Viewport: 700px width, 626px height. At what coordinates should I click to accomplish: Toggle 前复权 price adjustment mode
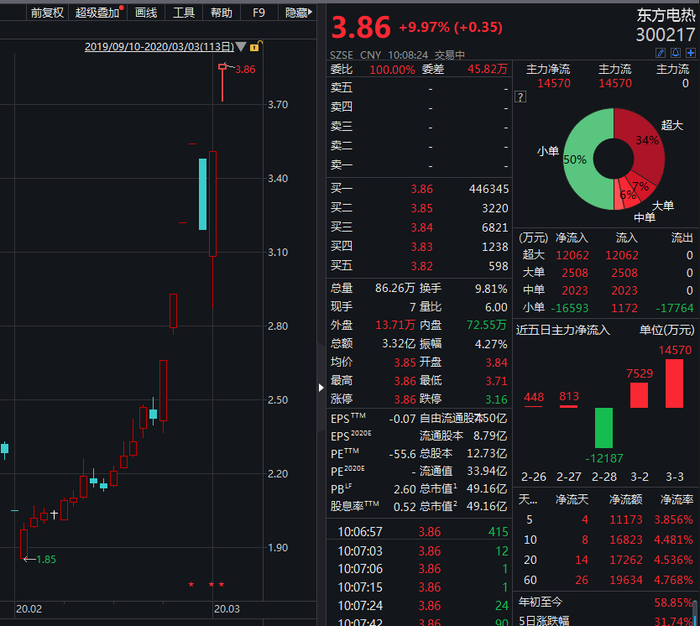[47, 13]
